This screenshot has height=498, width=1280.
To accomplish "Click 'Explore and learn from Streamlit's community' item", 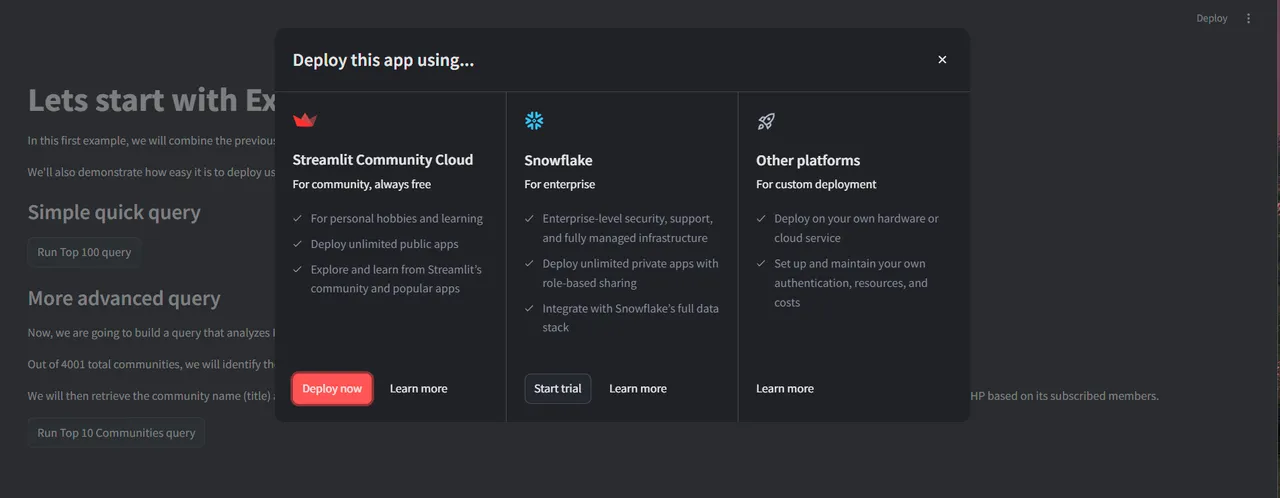I will (x=396, y=279).
